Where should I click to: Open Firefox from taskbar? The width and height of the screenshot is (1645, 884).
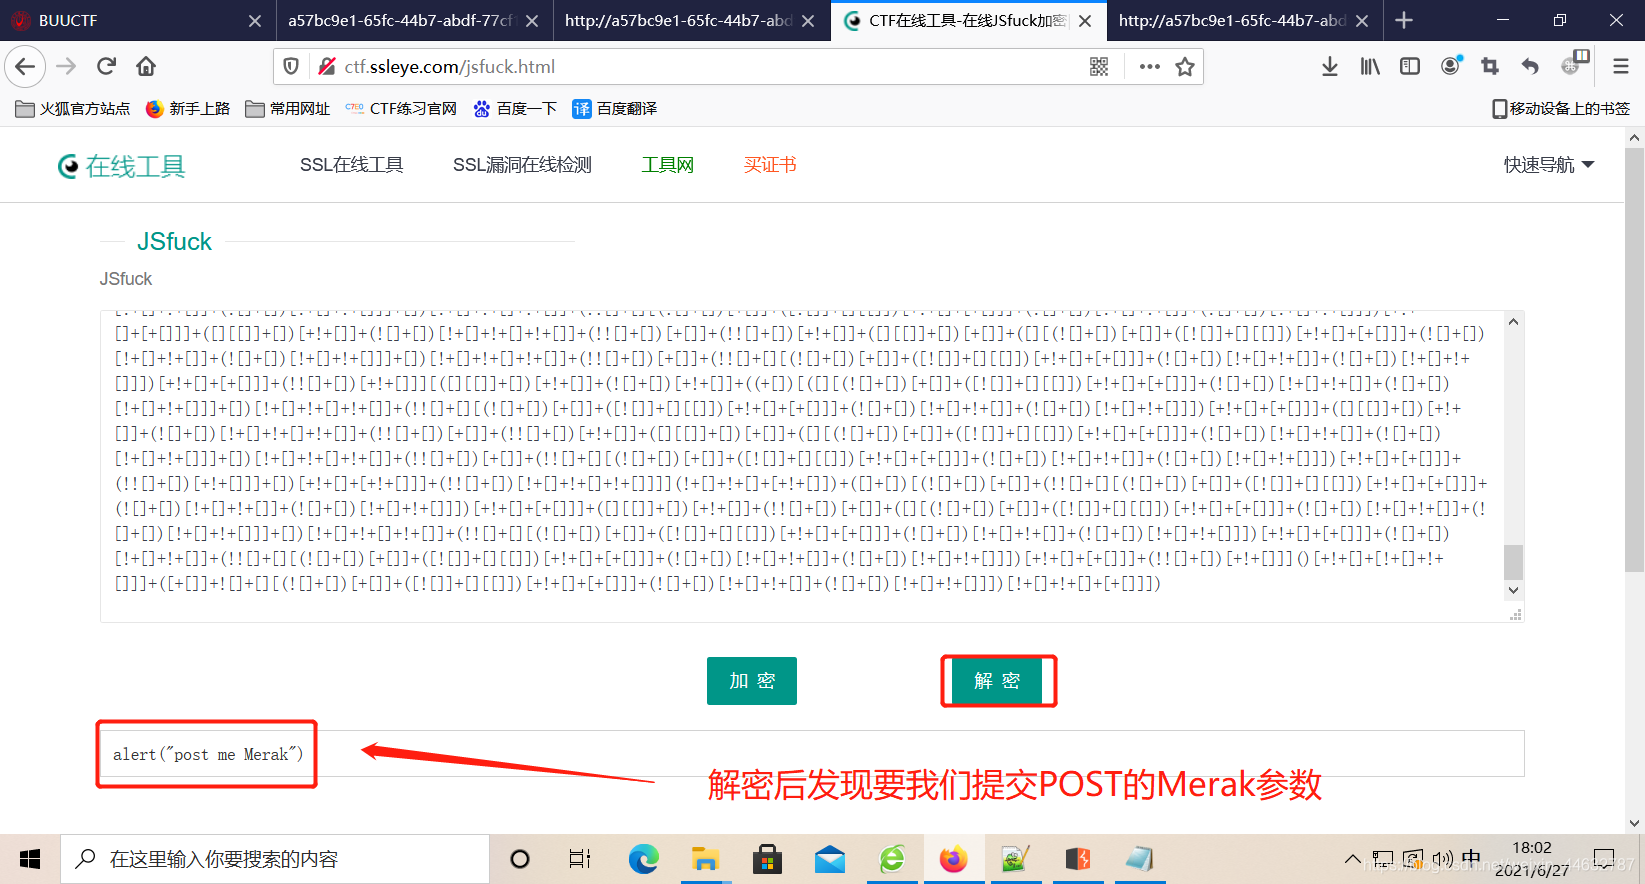tap(953, 859)
